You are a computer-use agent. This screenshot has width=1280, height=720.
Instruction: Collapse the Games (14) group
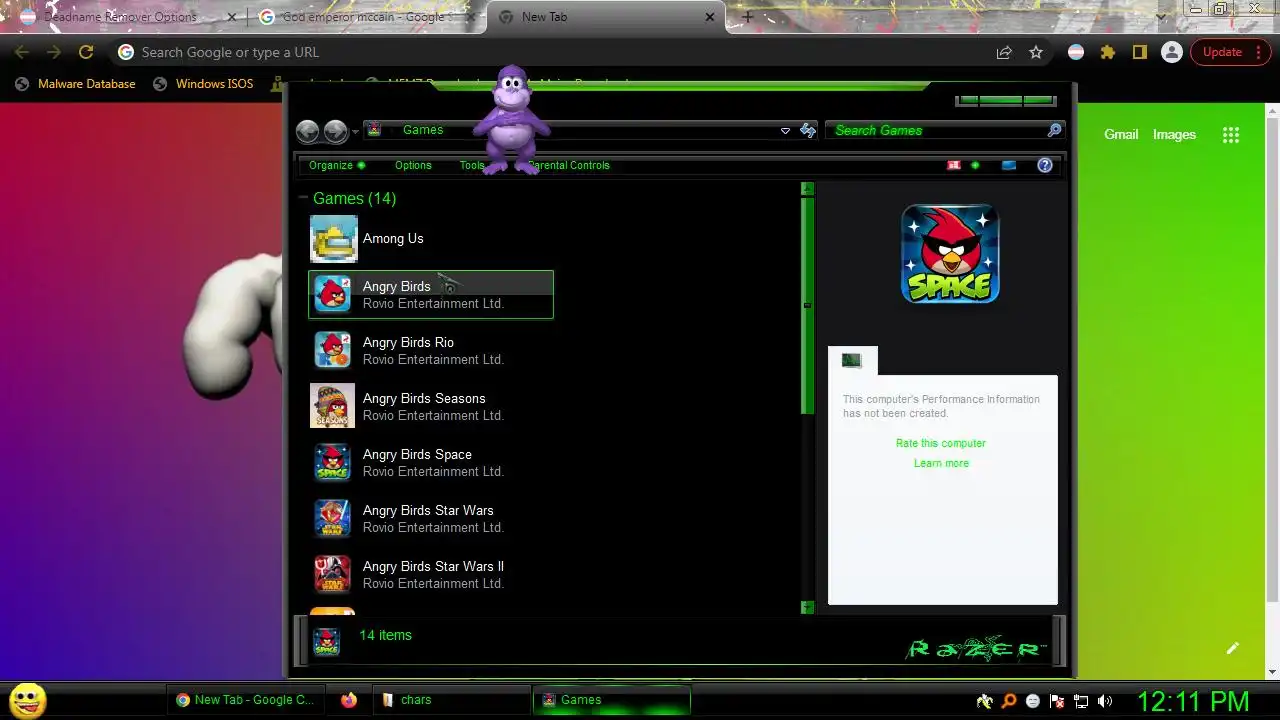point(304,198)
